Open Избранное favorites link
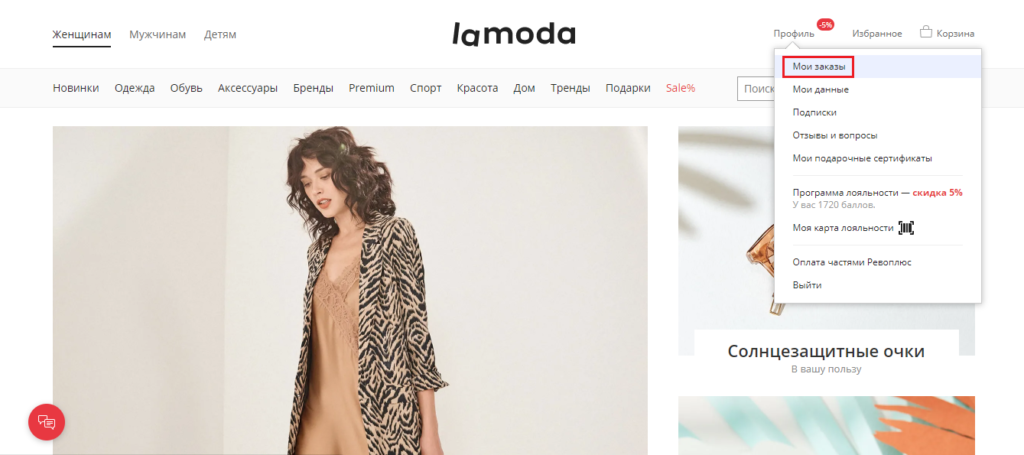This screenshot has width=1024, height=455. (877, 34)
